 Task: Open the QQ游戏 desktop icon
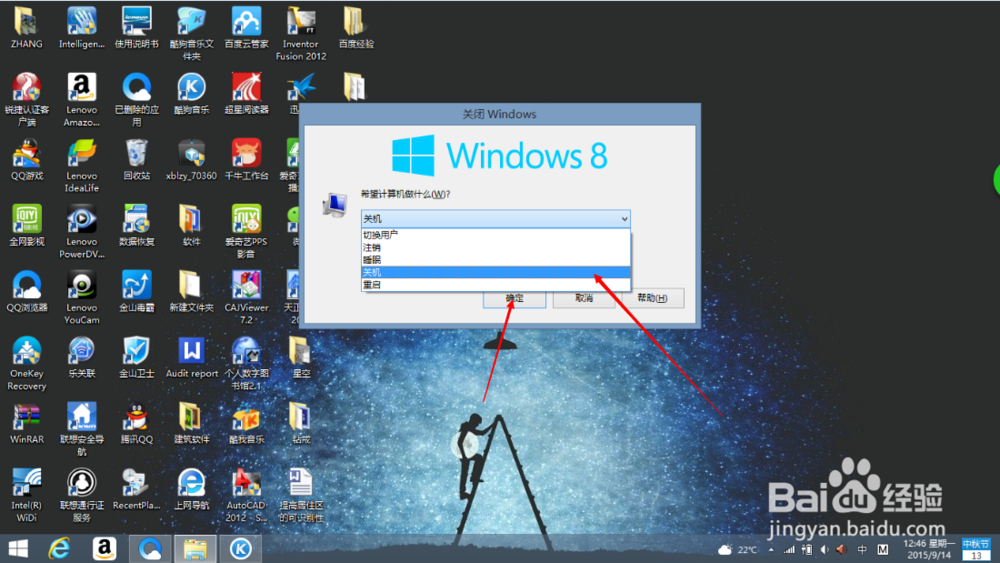[x=27, y=159]
